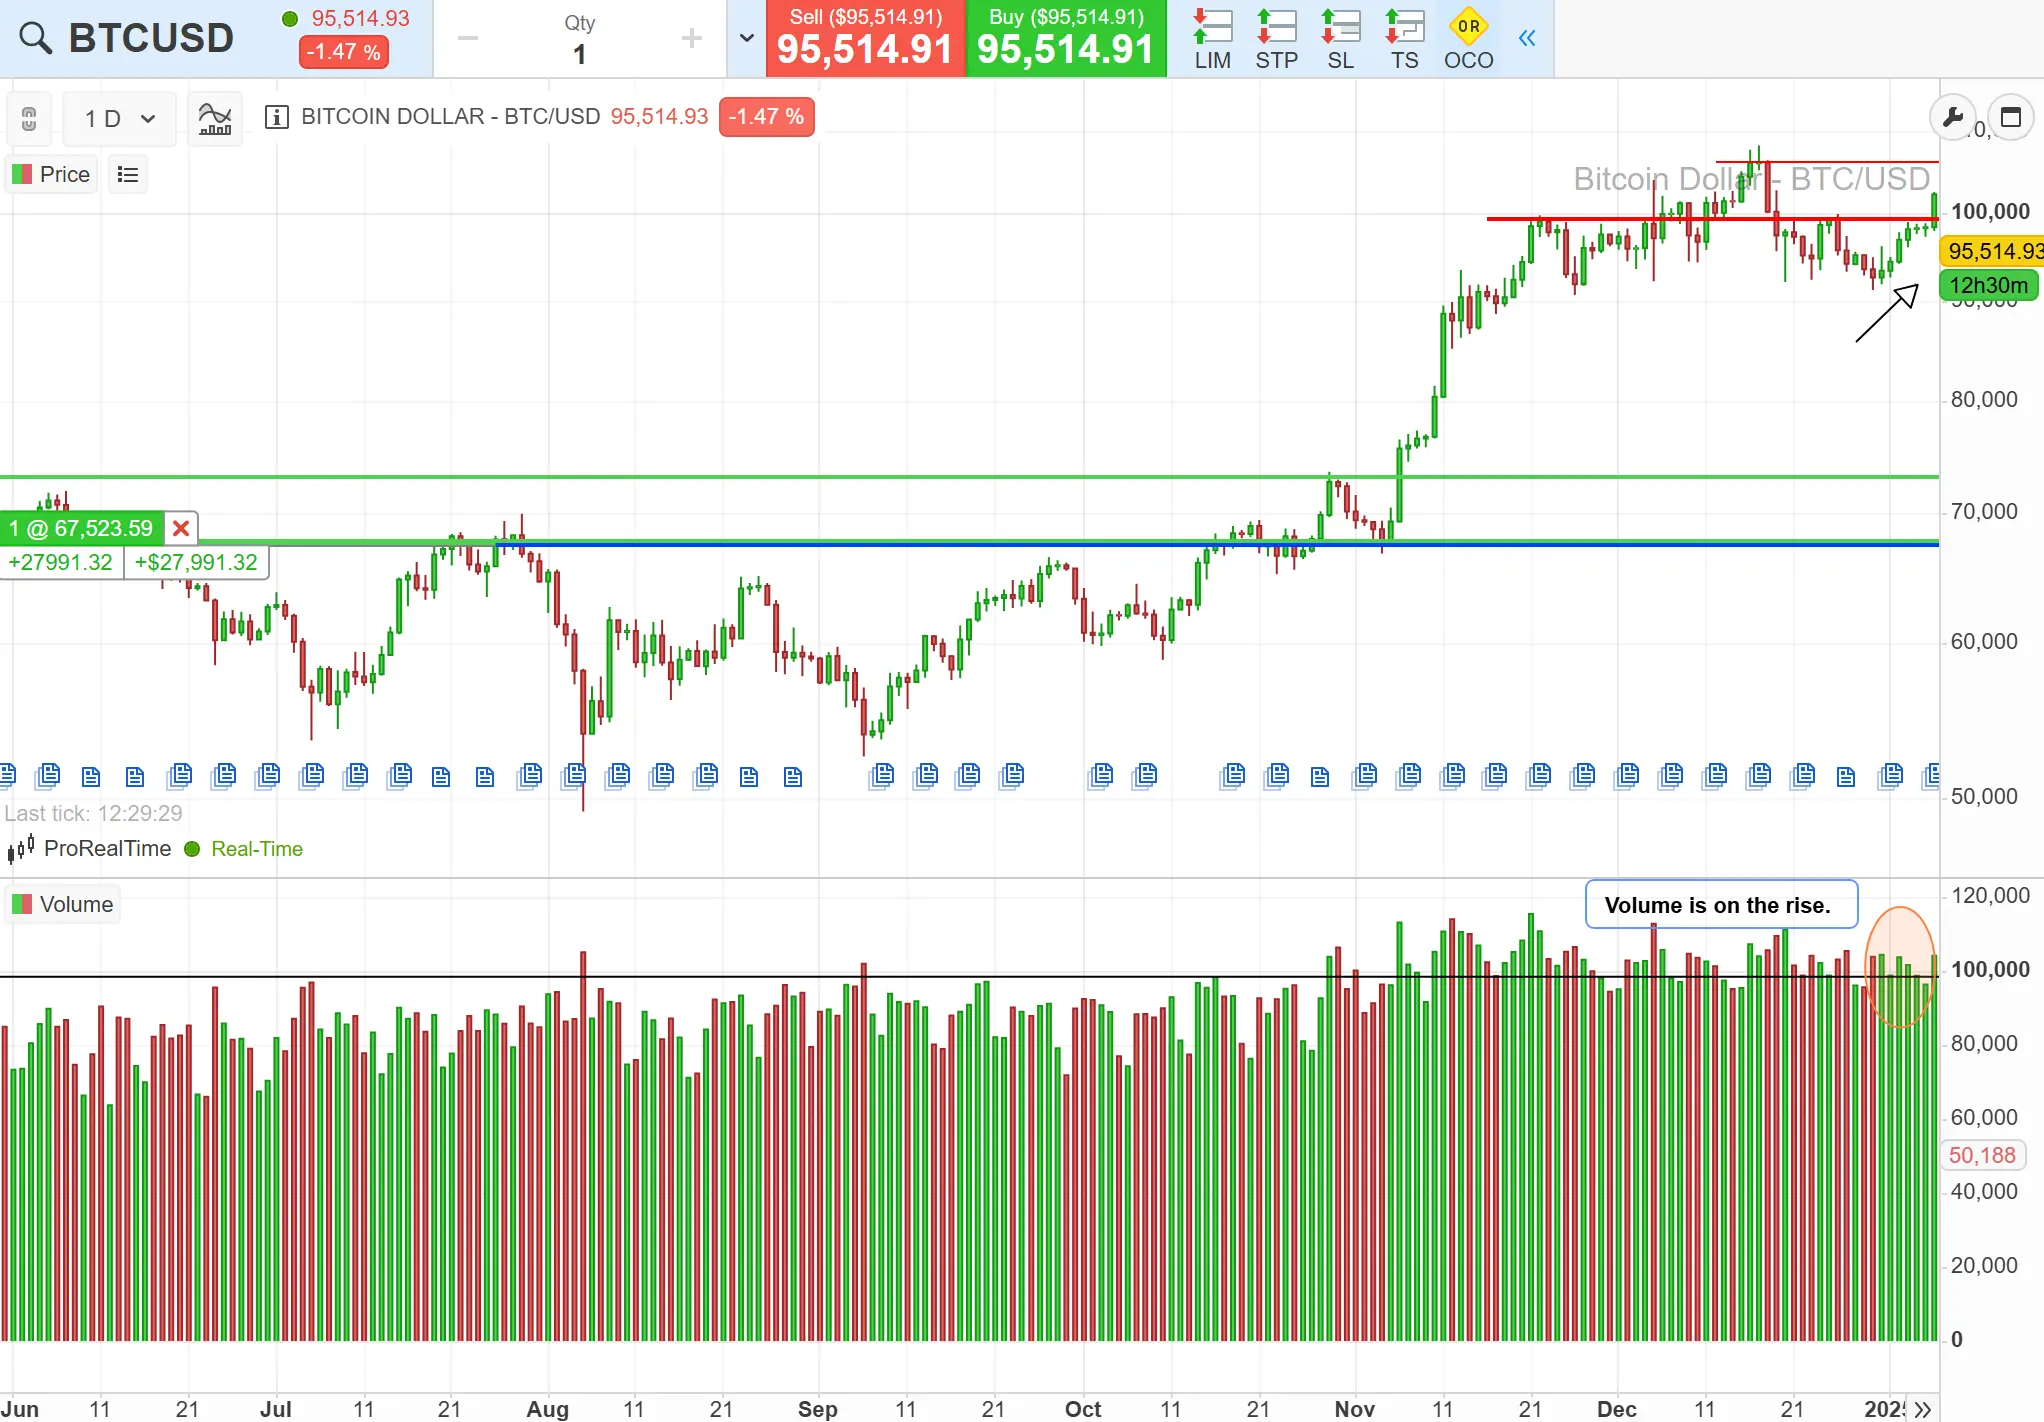
Task: Select the 'Volume is on the rise.' annotation
Action: 1721,905
